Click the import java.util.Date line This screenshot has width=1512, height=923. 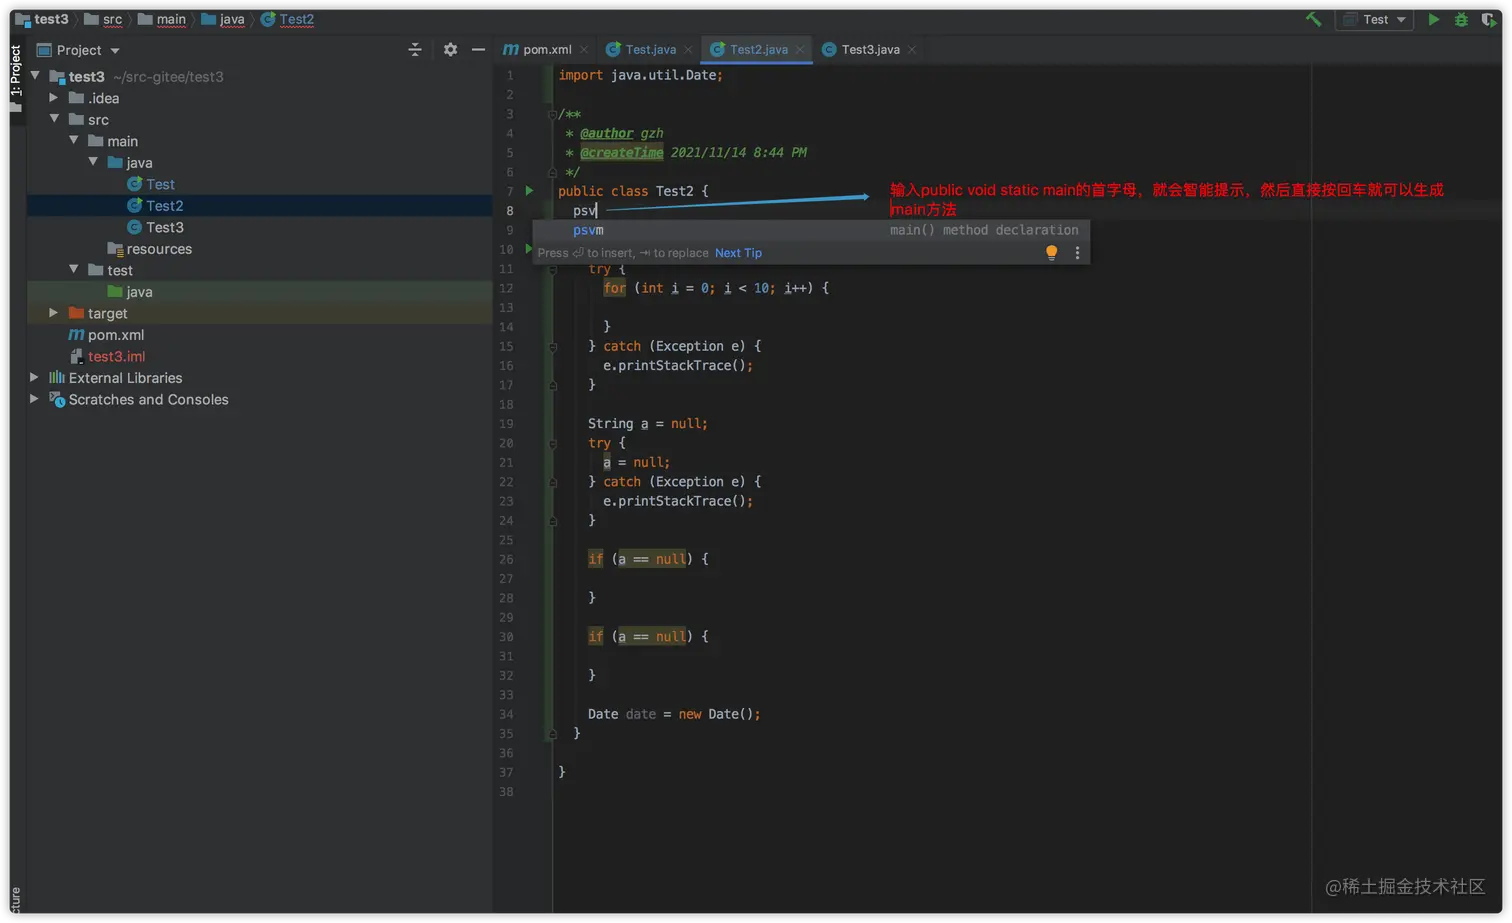640,75
